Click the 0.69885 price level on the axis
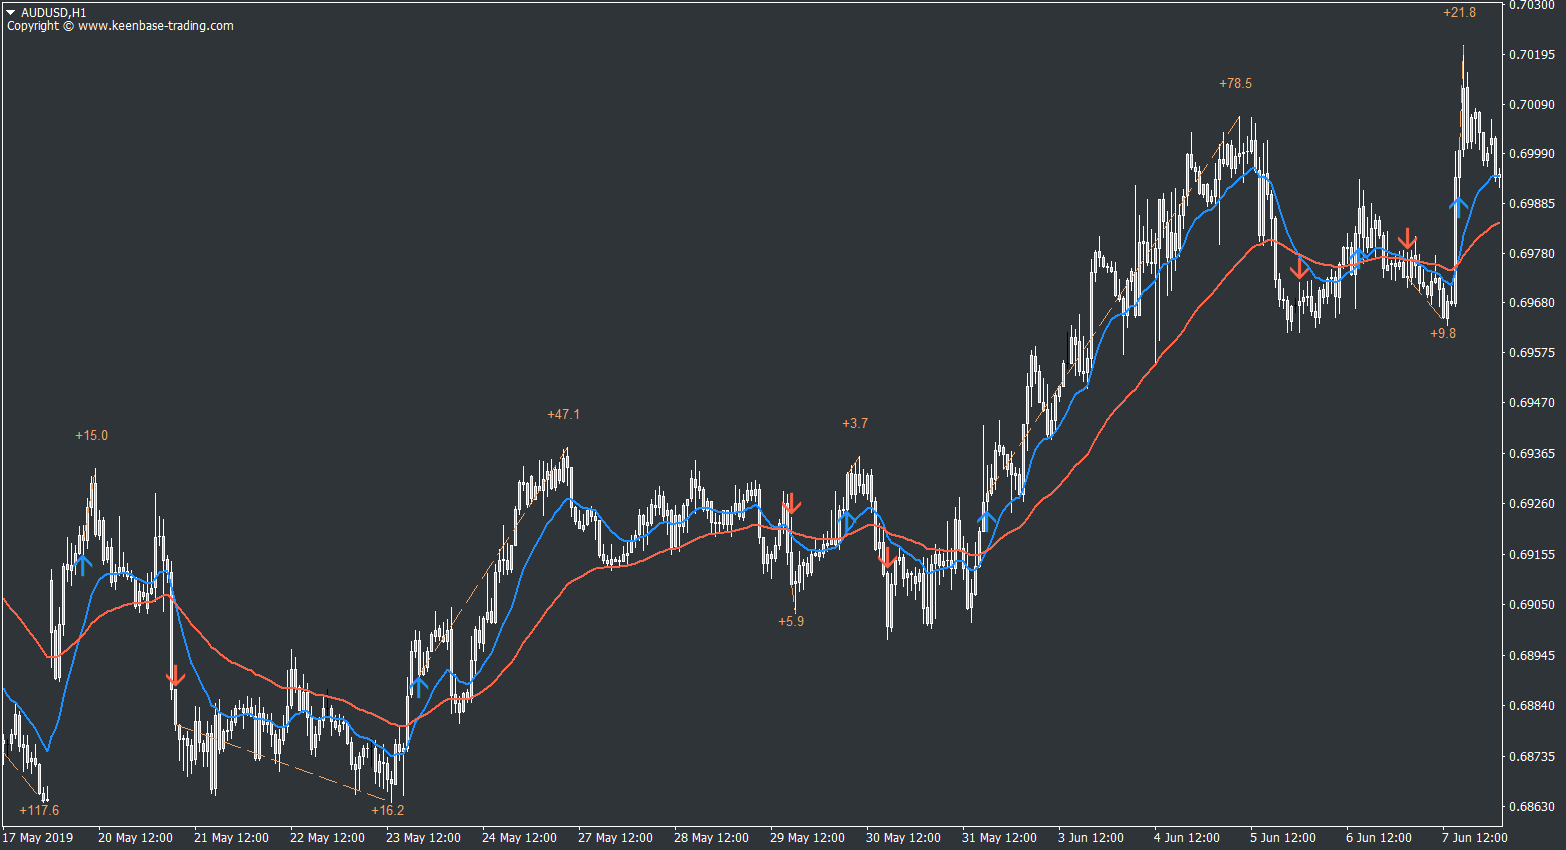The height and width of the screenshot is (850, 1566). pos(1531,203)
